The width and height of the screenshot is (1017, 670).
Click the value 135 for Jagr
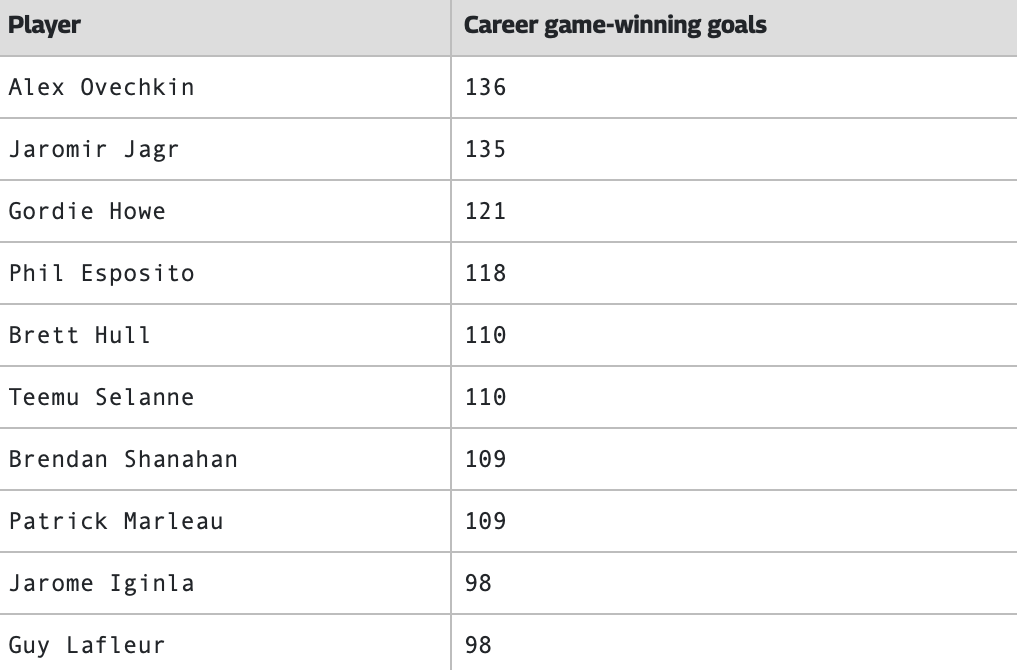click(x=485, y=149)
